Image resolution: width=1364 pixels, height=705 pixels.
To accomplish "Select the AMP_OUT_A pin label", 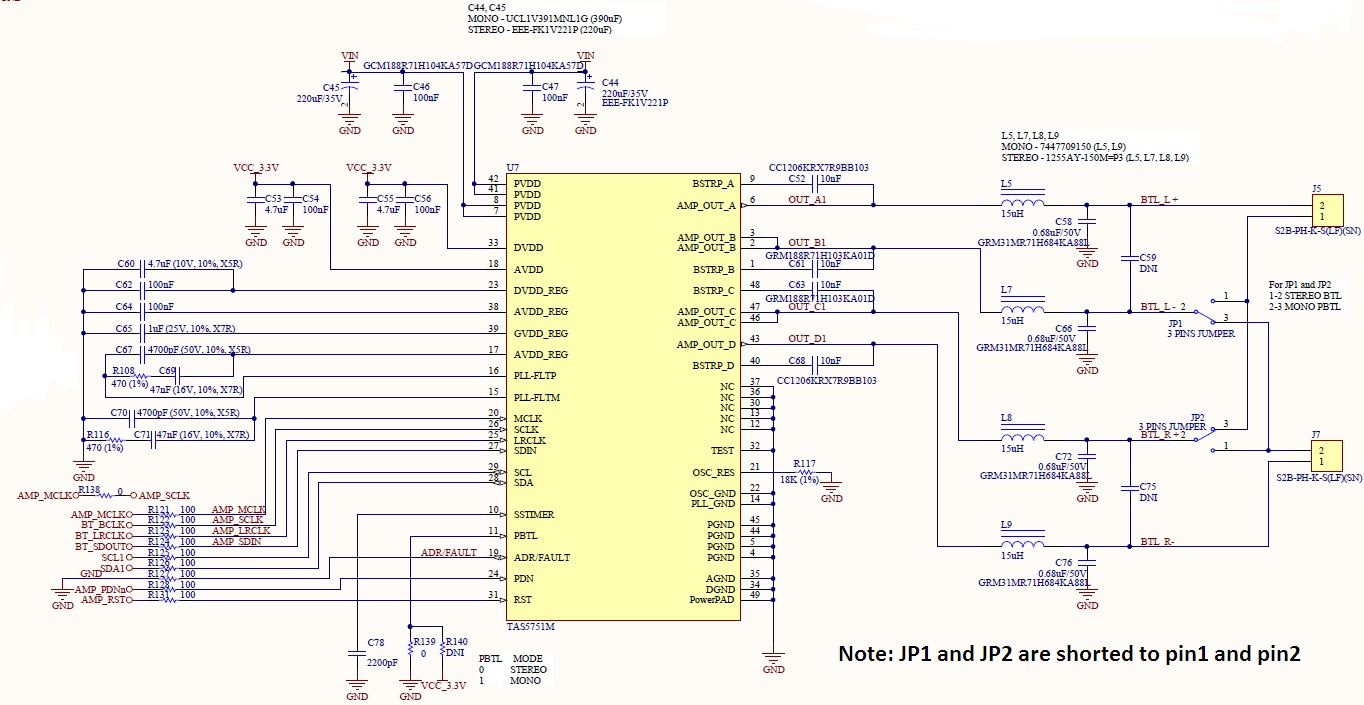I will pyautogui.click(x=706, y=206).
